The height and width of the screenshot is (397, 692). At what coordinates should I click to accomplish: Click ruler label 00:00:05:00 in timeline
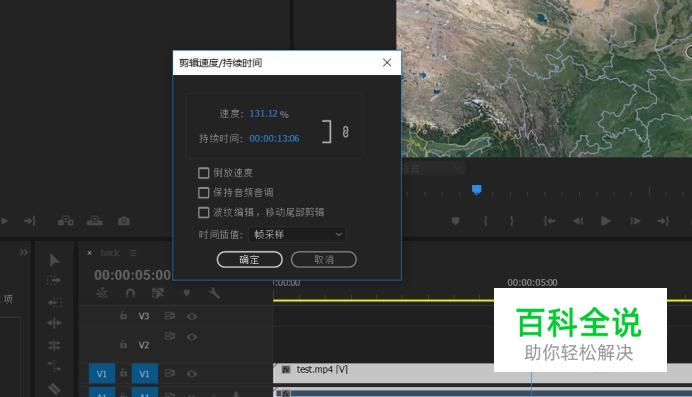tap(532, 282)
